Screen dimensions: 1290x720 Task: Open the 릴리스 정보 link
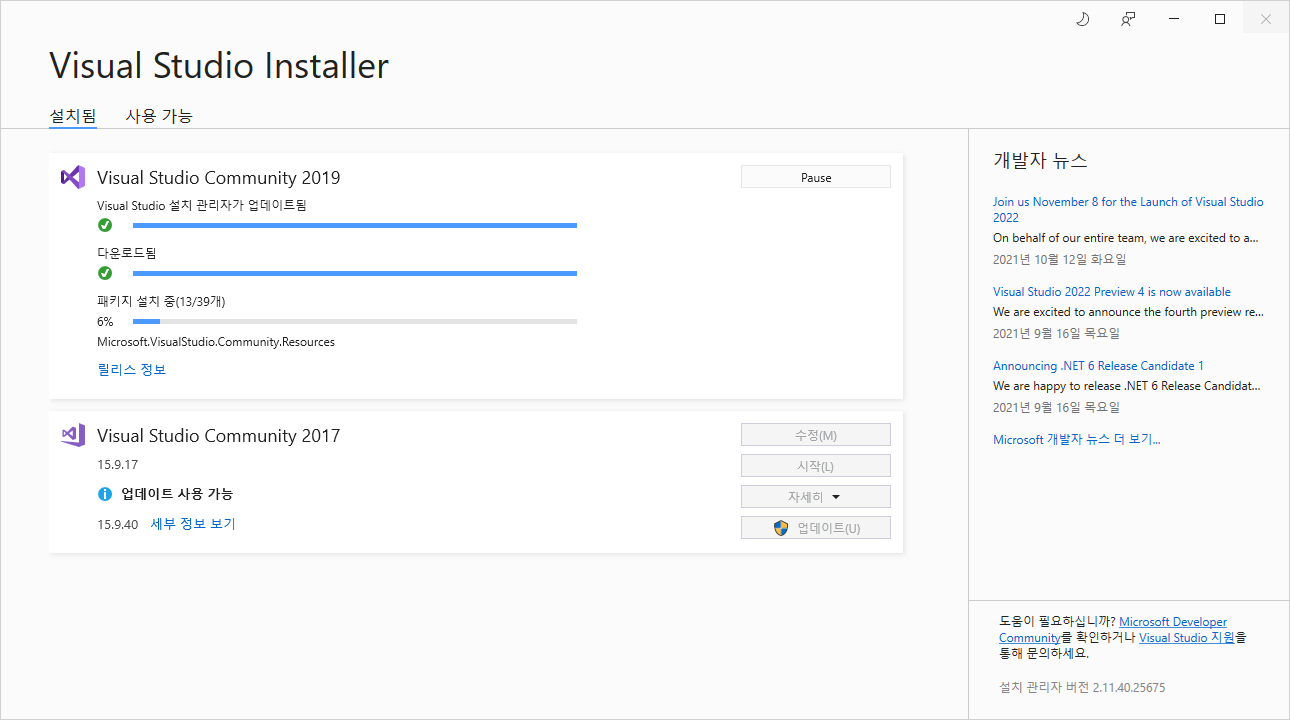coord(132,370)
